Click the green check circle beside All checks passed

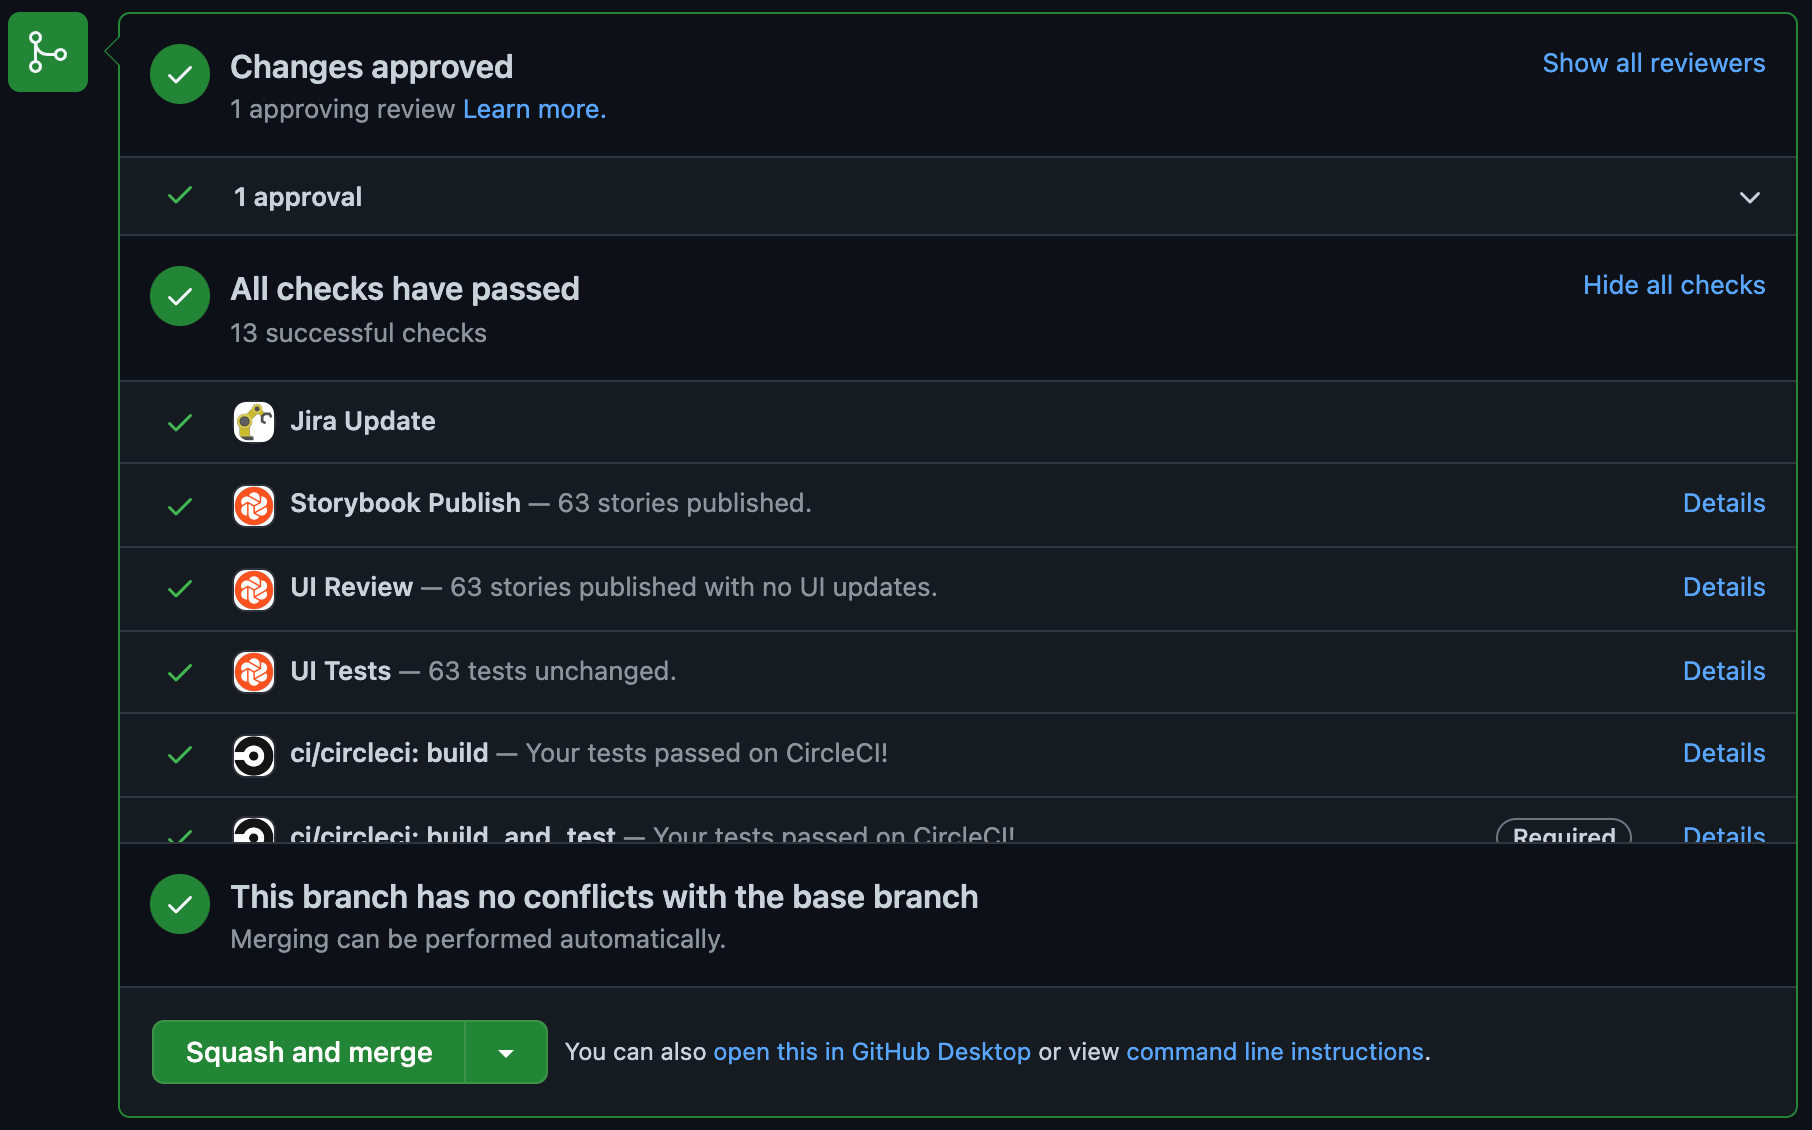tap(180, 296)
